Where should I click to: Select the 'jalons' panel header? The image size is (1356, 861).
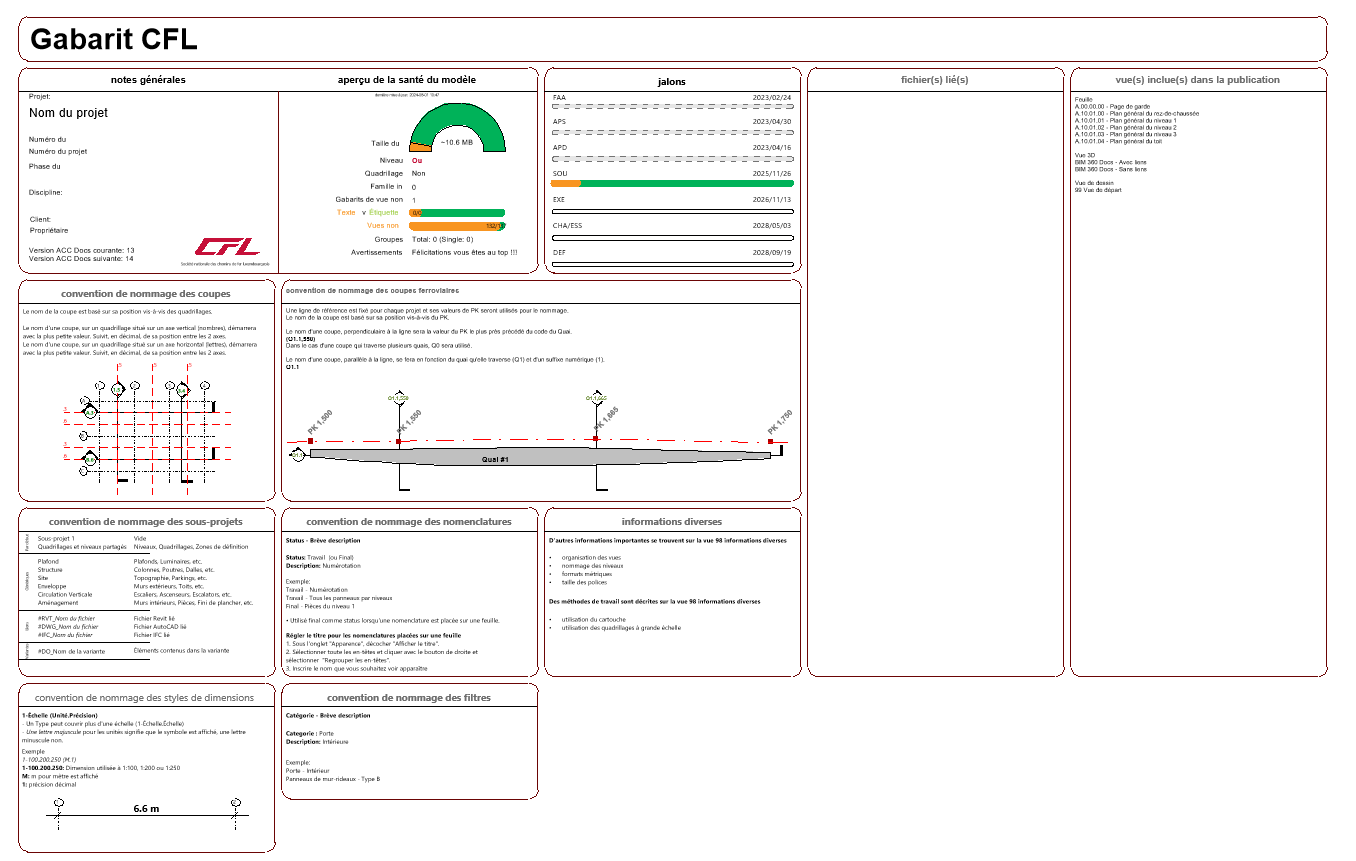pos(671,81)
